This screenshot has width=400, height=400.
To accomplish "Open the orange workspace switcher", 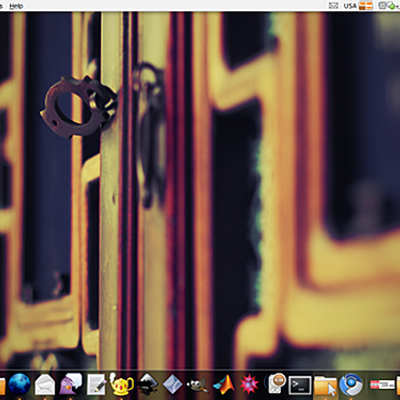I will click(366, 6).
